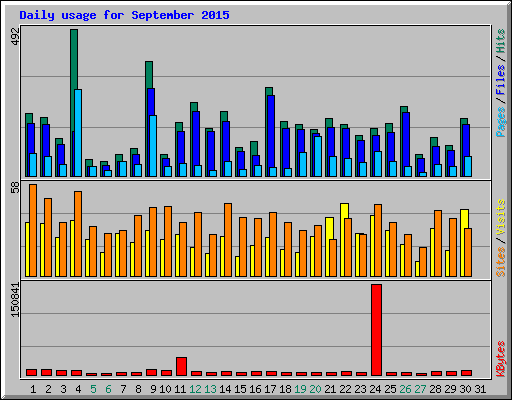Click the tall red KBytes bar on day 24

point(377,330)
